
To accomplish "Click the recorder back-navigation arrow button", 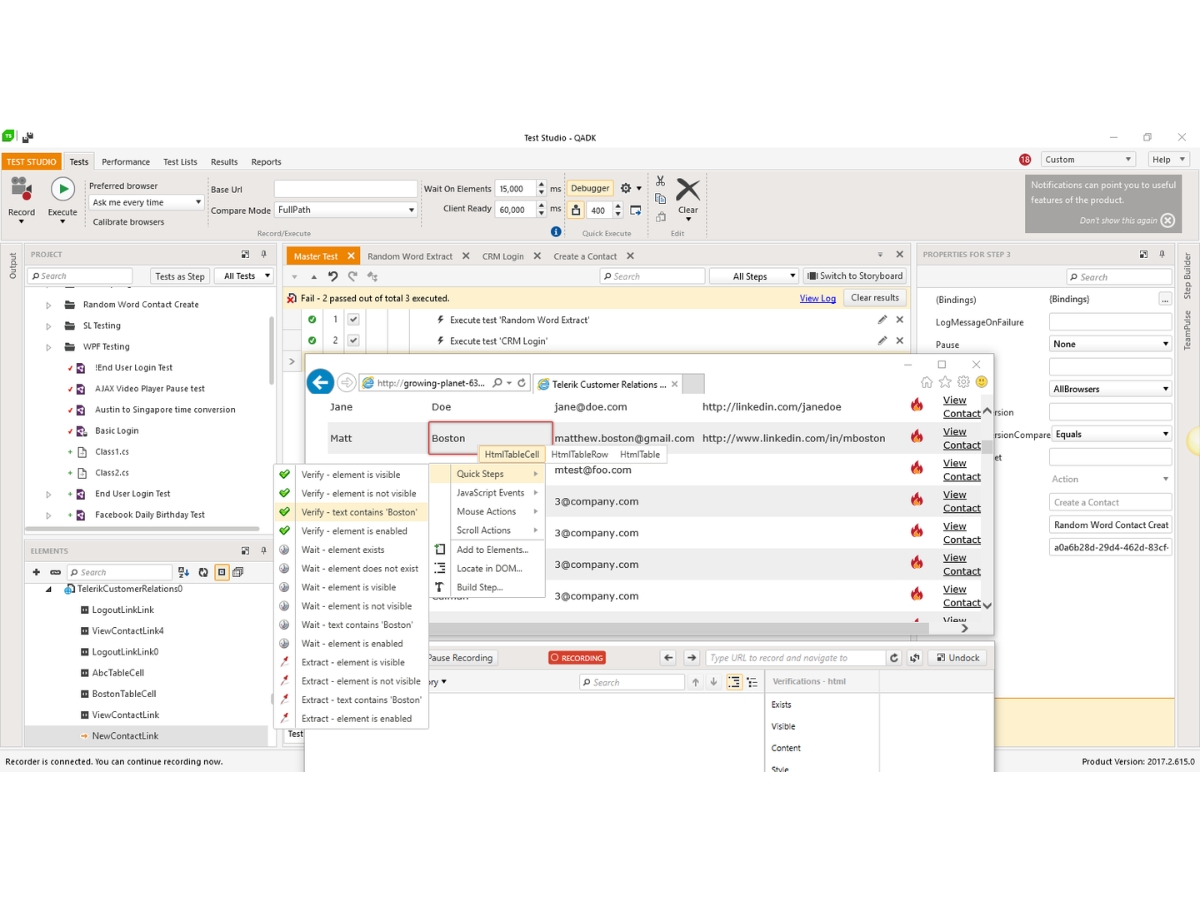I will point(669,657).
